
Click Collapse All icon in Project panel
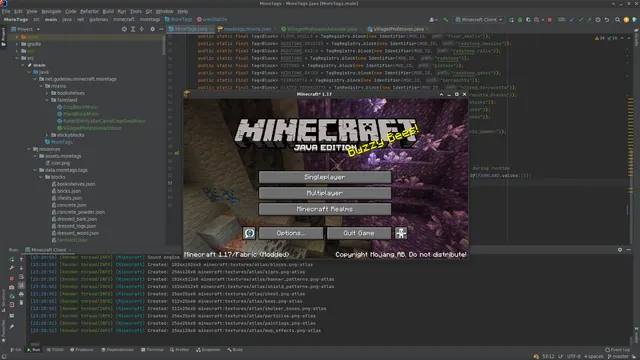pyautogui.click(x=142, y=29)
